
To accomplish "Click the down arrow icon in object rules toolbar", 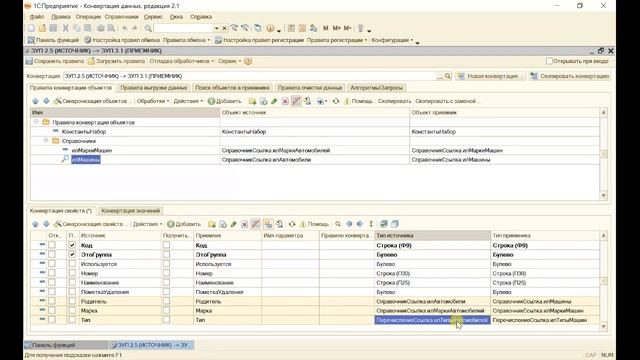I will coord(46,101).
